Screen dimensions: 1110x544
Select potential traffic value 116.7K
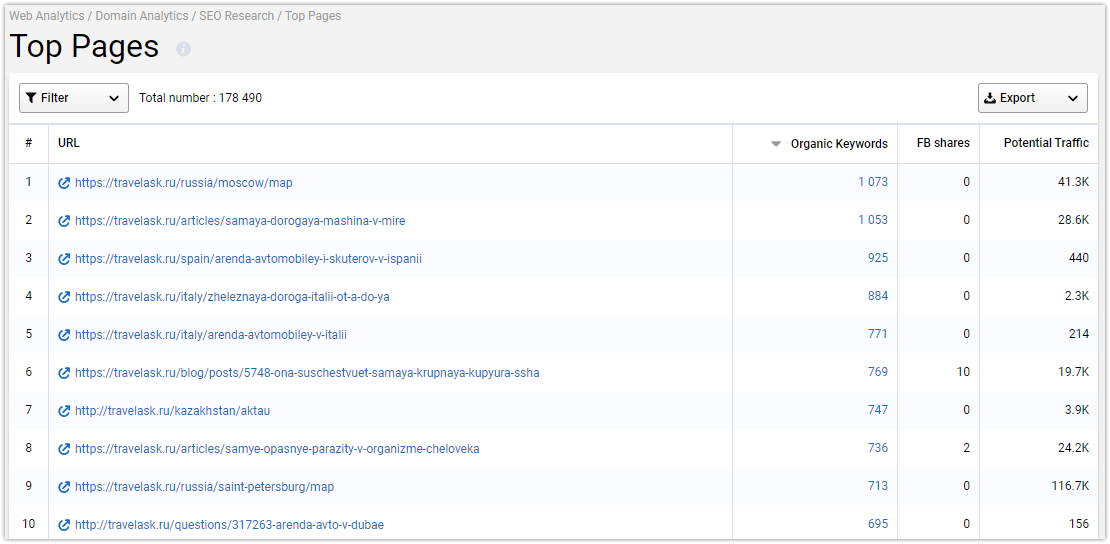pyautogui.click(x=1070, y=486)
